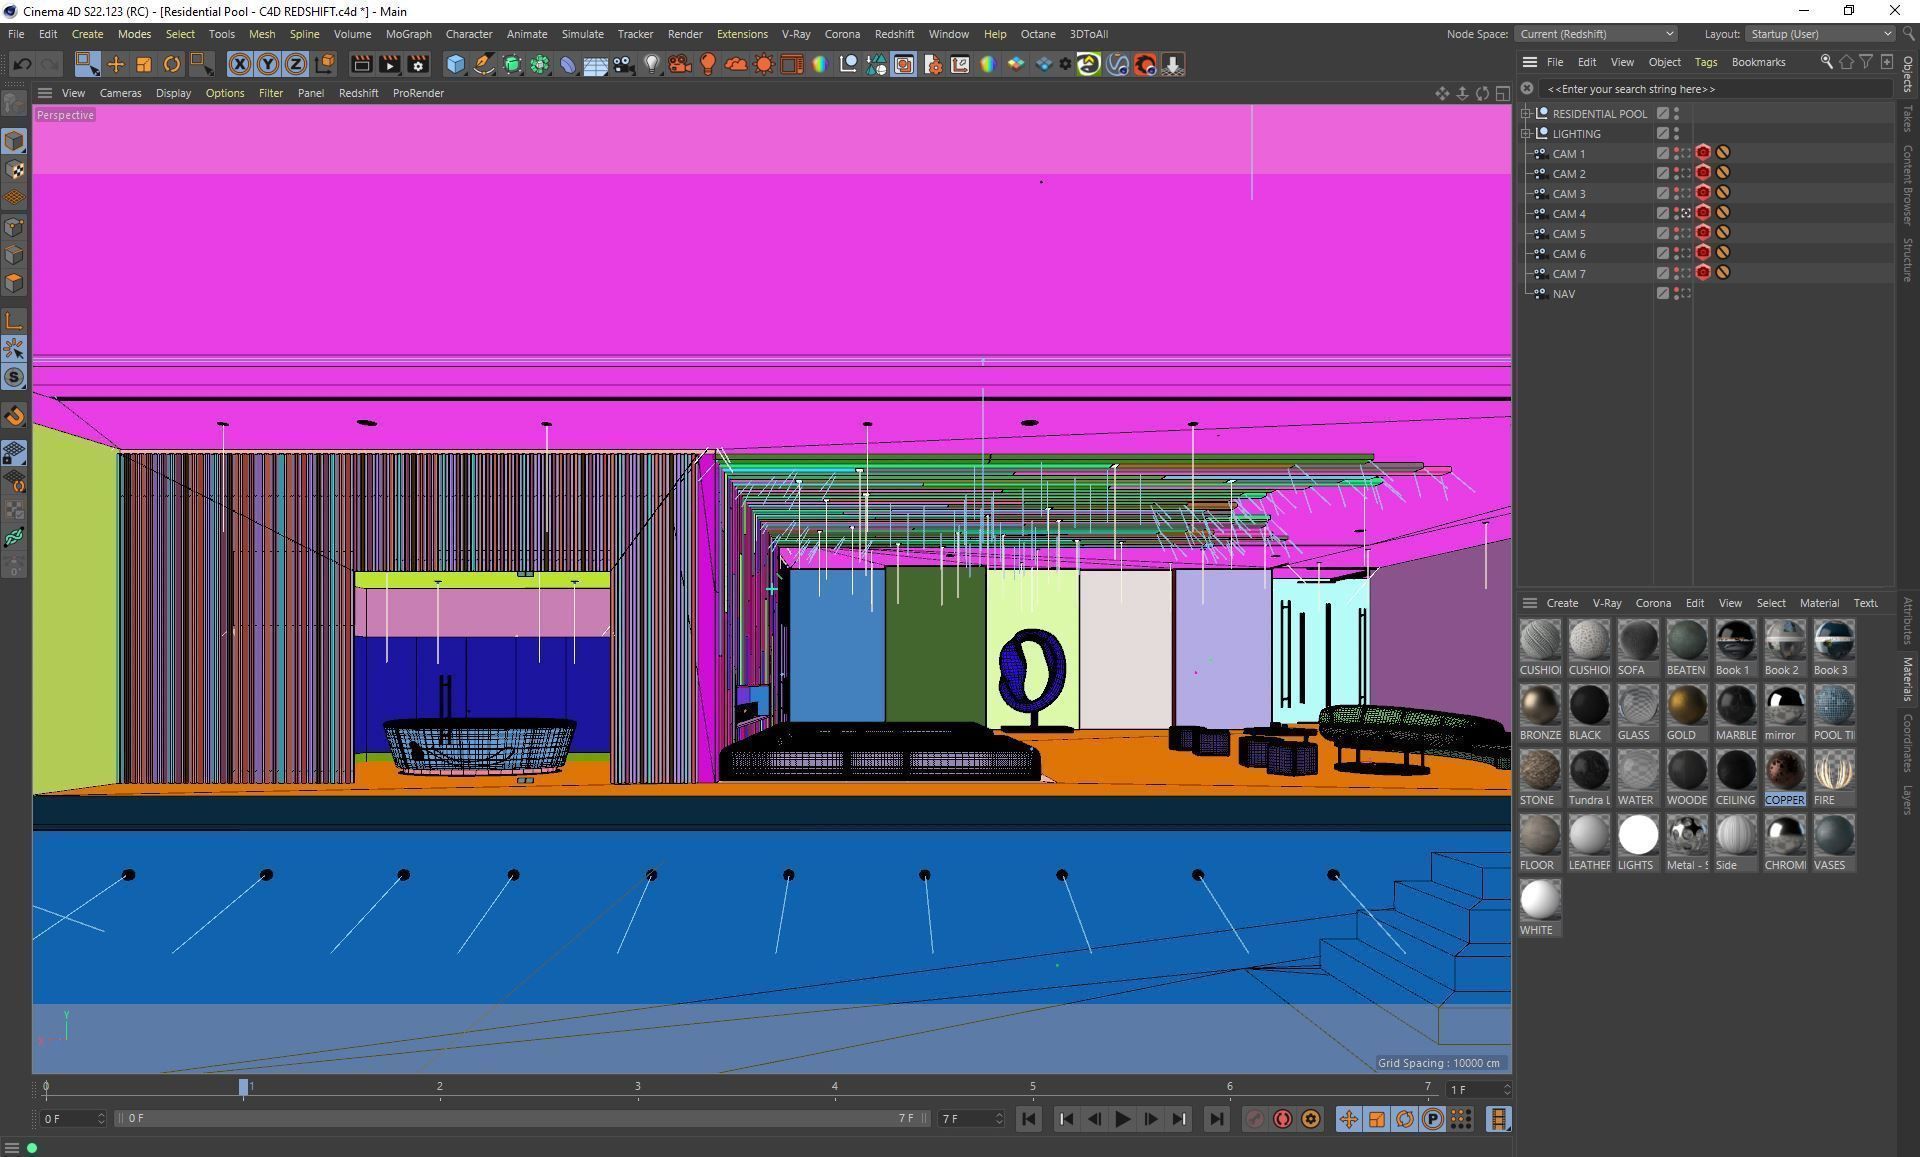Image resolution: width=1920 pixels, height=1157 pixels.
Task: Toggle the X-axis lock icon
Action: [240, 65]
